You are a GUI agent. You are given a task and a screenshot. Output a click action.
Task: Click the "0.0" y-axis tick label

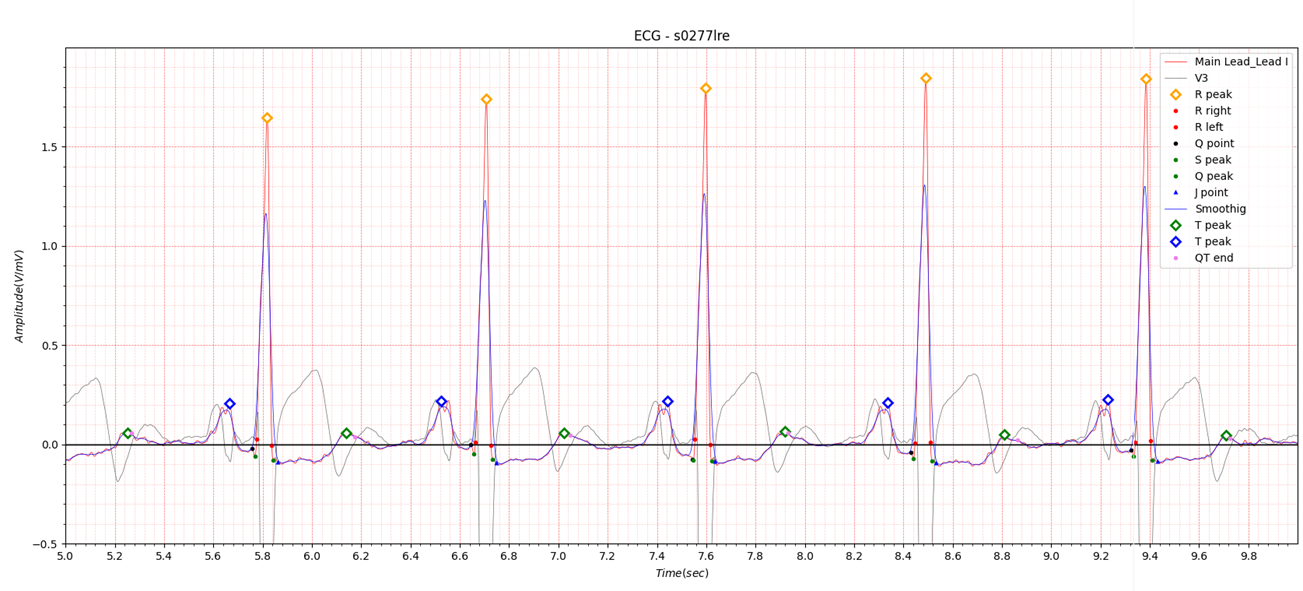50,445
